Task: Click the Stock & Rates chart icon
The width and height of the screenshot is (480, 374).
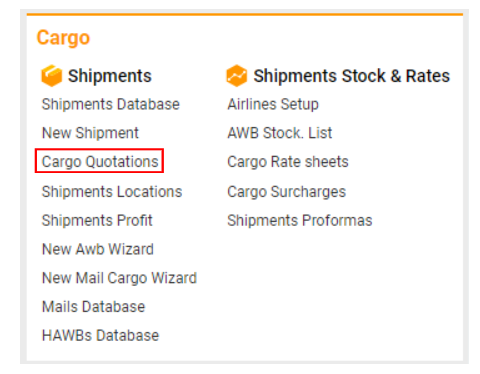Action: coord(236,76)
